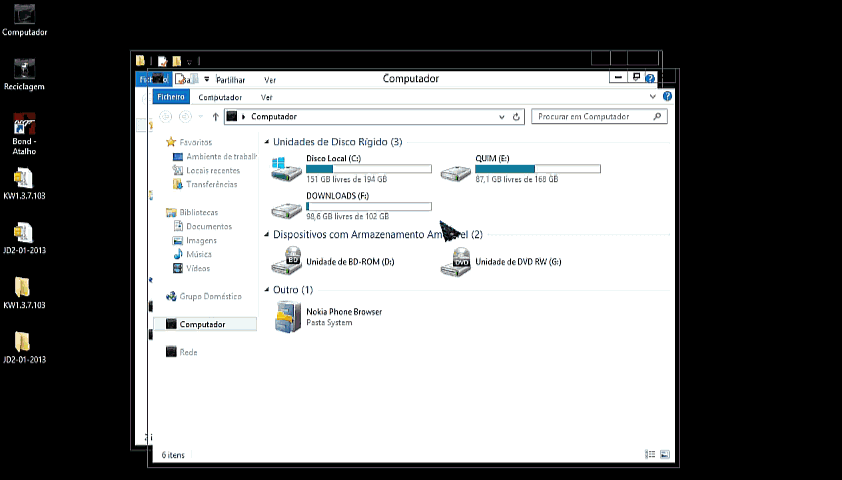842x480 pixels.
Task: Open the address bar history dropdown
Action: pyautogui.click(x=502, y=117)
